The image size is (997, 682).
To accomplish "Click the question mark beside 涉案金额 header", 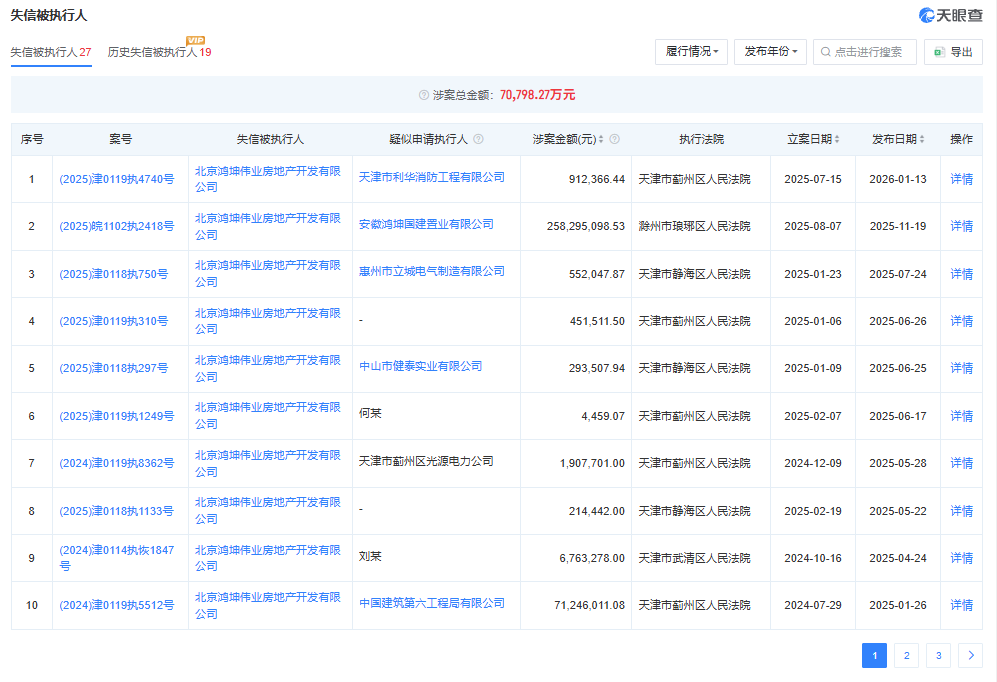I will pyautogui.click(x=615, y=139).
